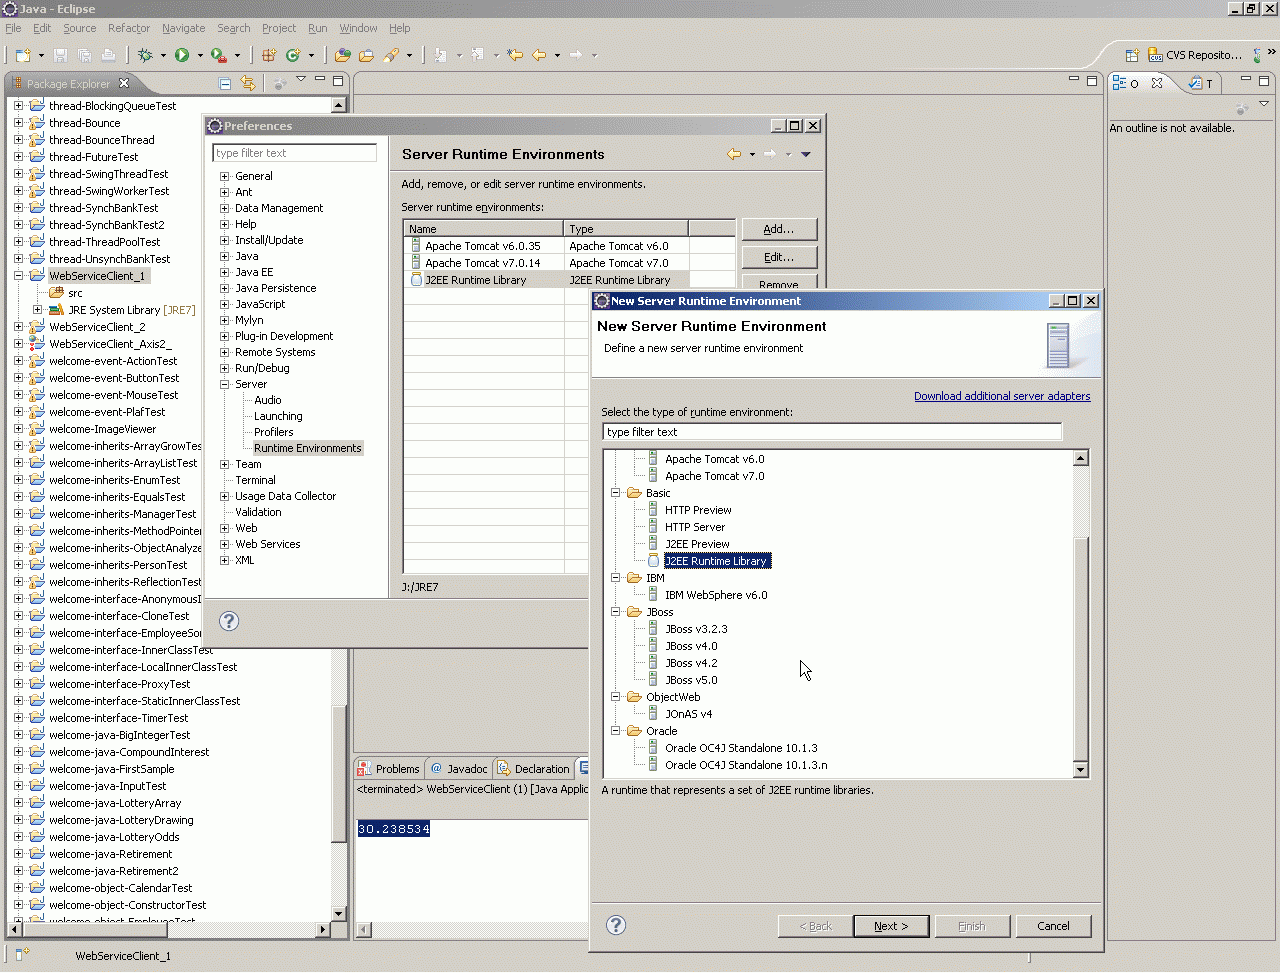The width and height of the screenshot is (1280, 973).
Task: Click filter text field in Preferences dialog
Action: coord(295,153)
